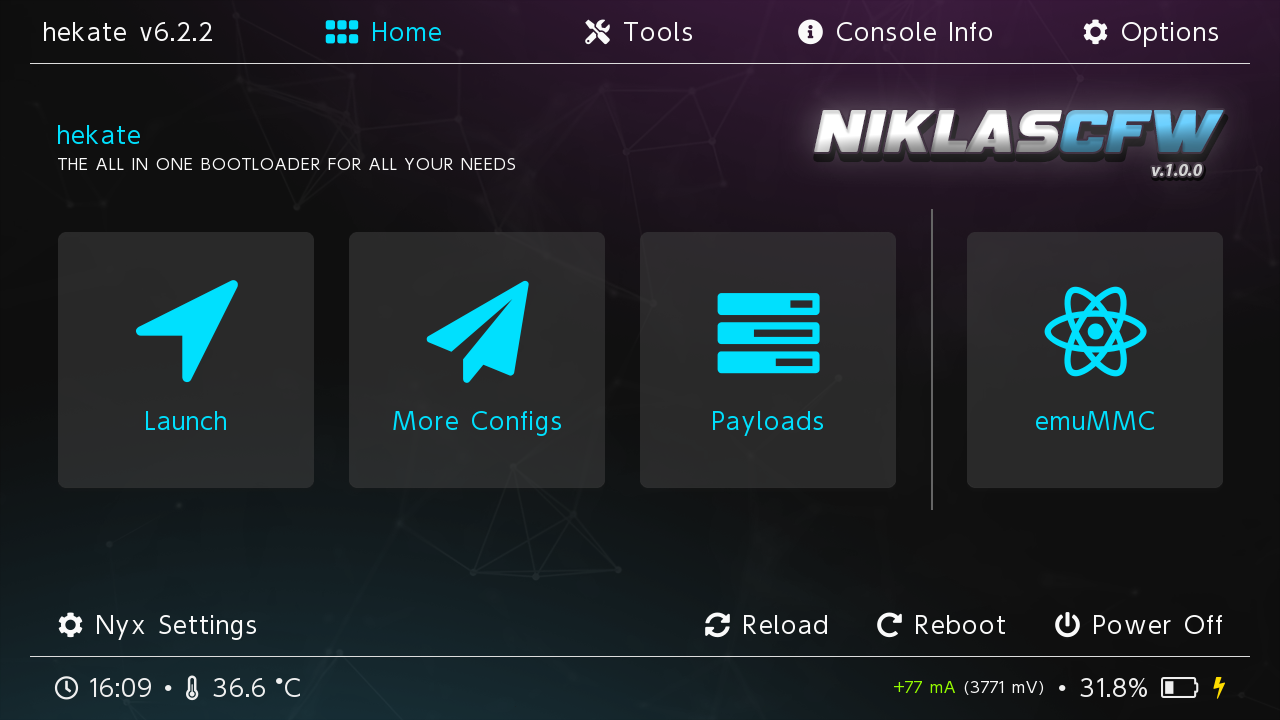This screenshot has width=1280, height=720.
Task: Click the Power Off power symbol icon
Action: (1067, 625)
